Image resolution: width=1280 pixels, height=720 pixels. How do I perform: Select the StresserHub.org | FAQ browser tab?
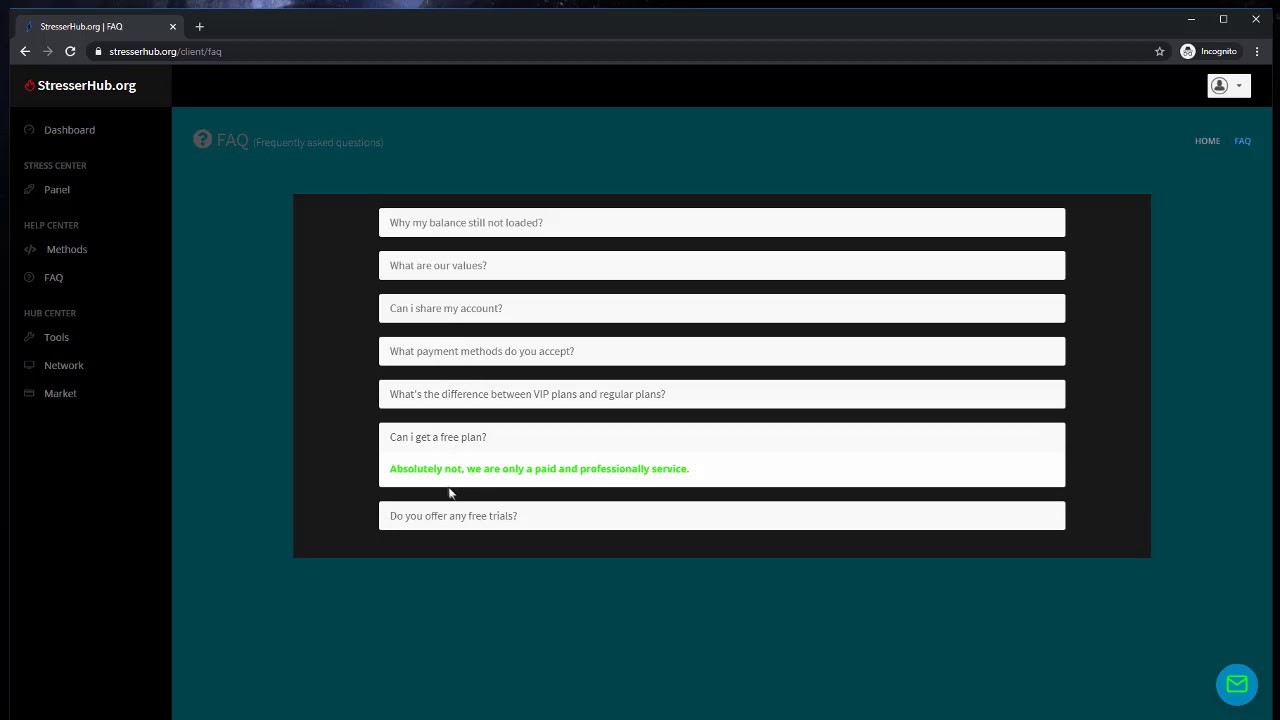98,27
